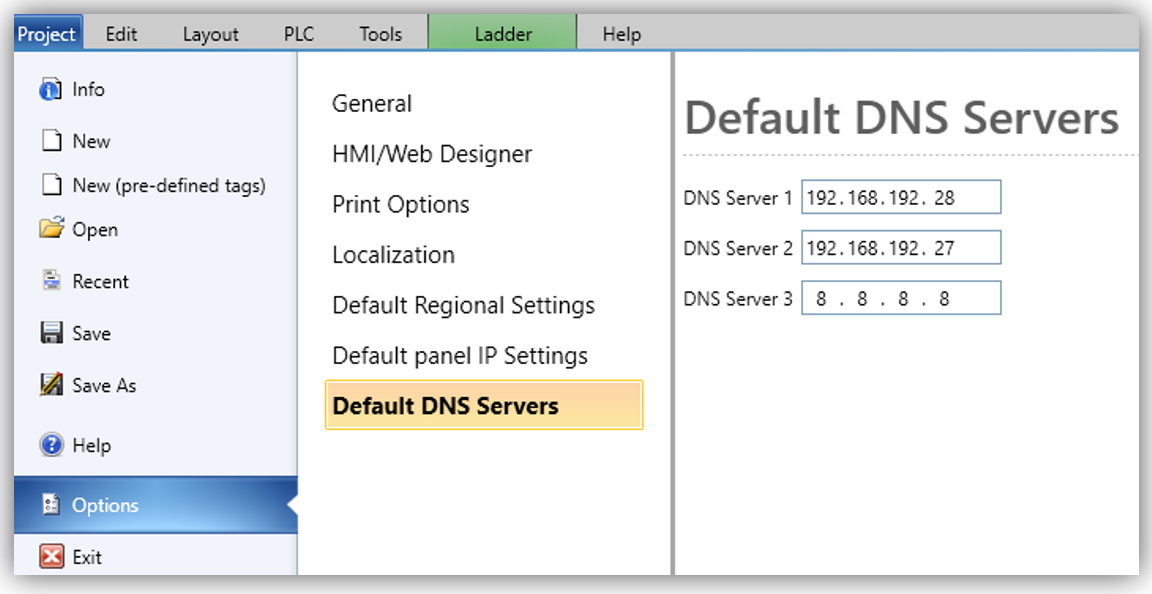This screenshot has height=594, width=1152.
Task: Open HMI/Web Designer options category
Action: [x=432, y=154]
